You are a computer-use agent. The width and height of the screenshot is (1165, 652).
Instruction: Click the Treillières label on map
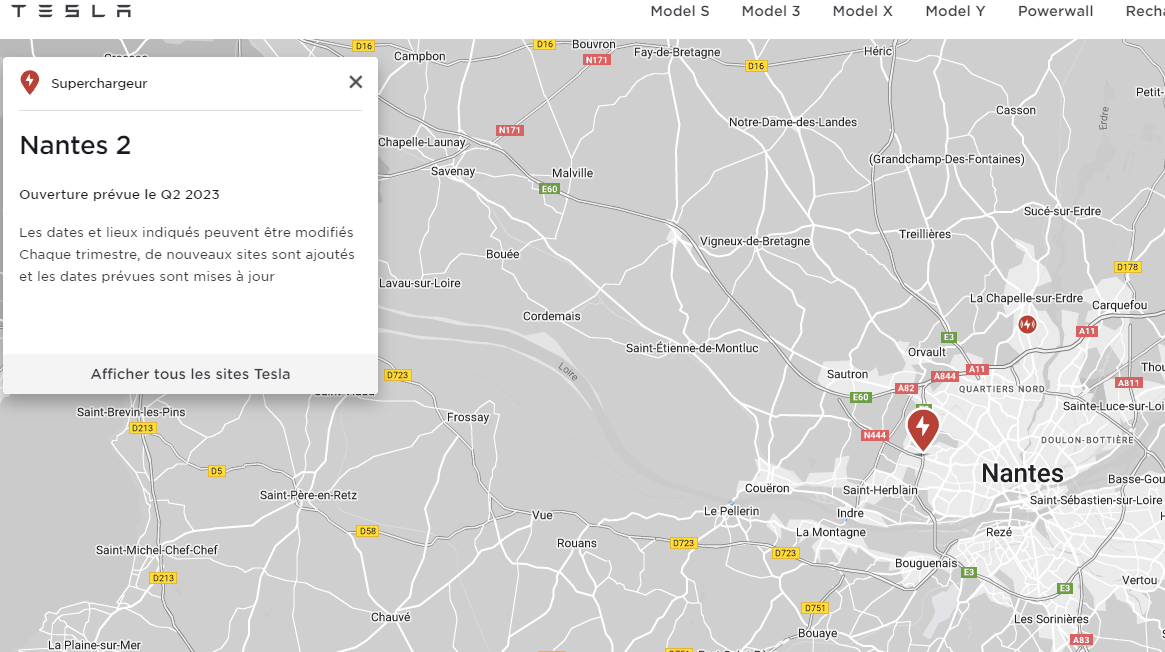925,235
